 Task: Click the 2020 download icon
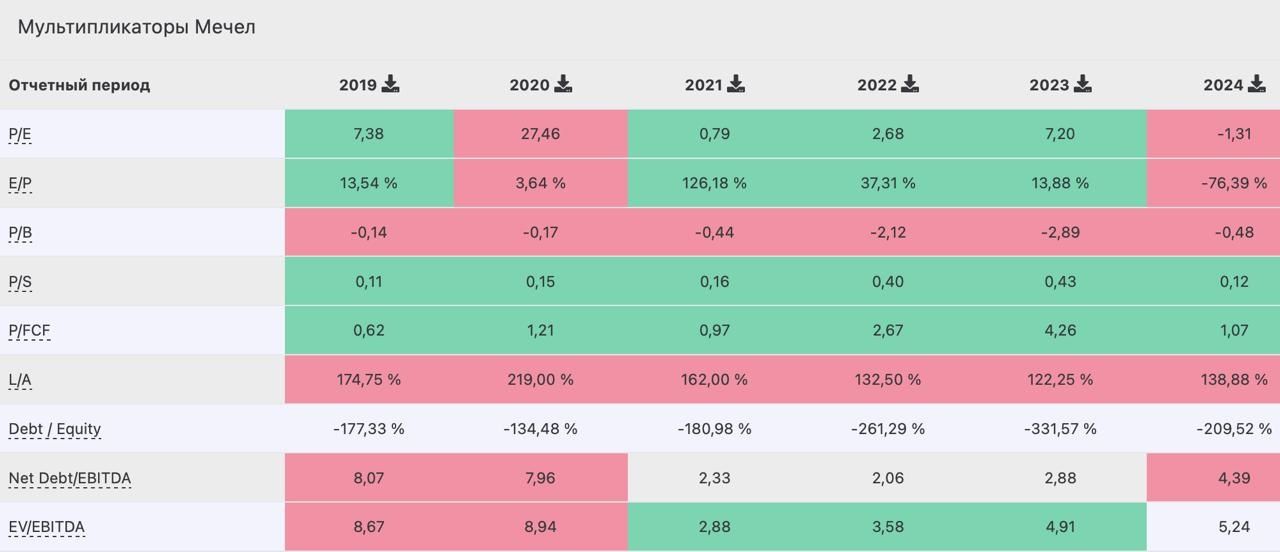(563, 84)
